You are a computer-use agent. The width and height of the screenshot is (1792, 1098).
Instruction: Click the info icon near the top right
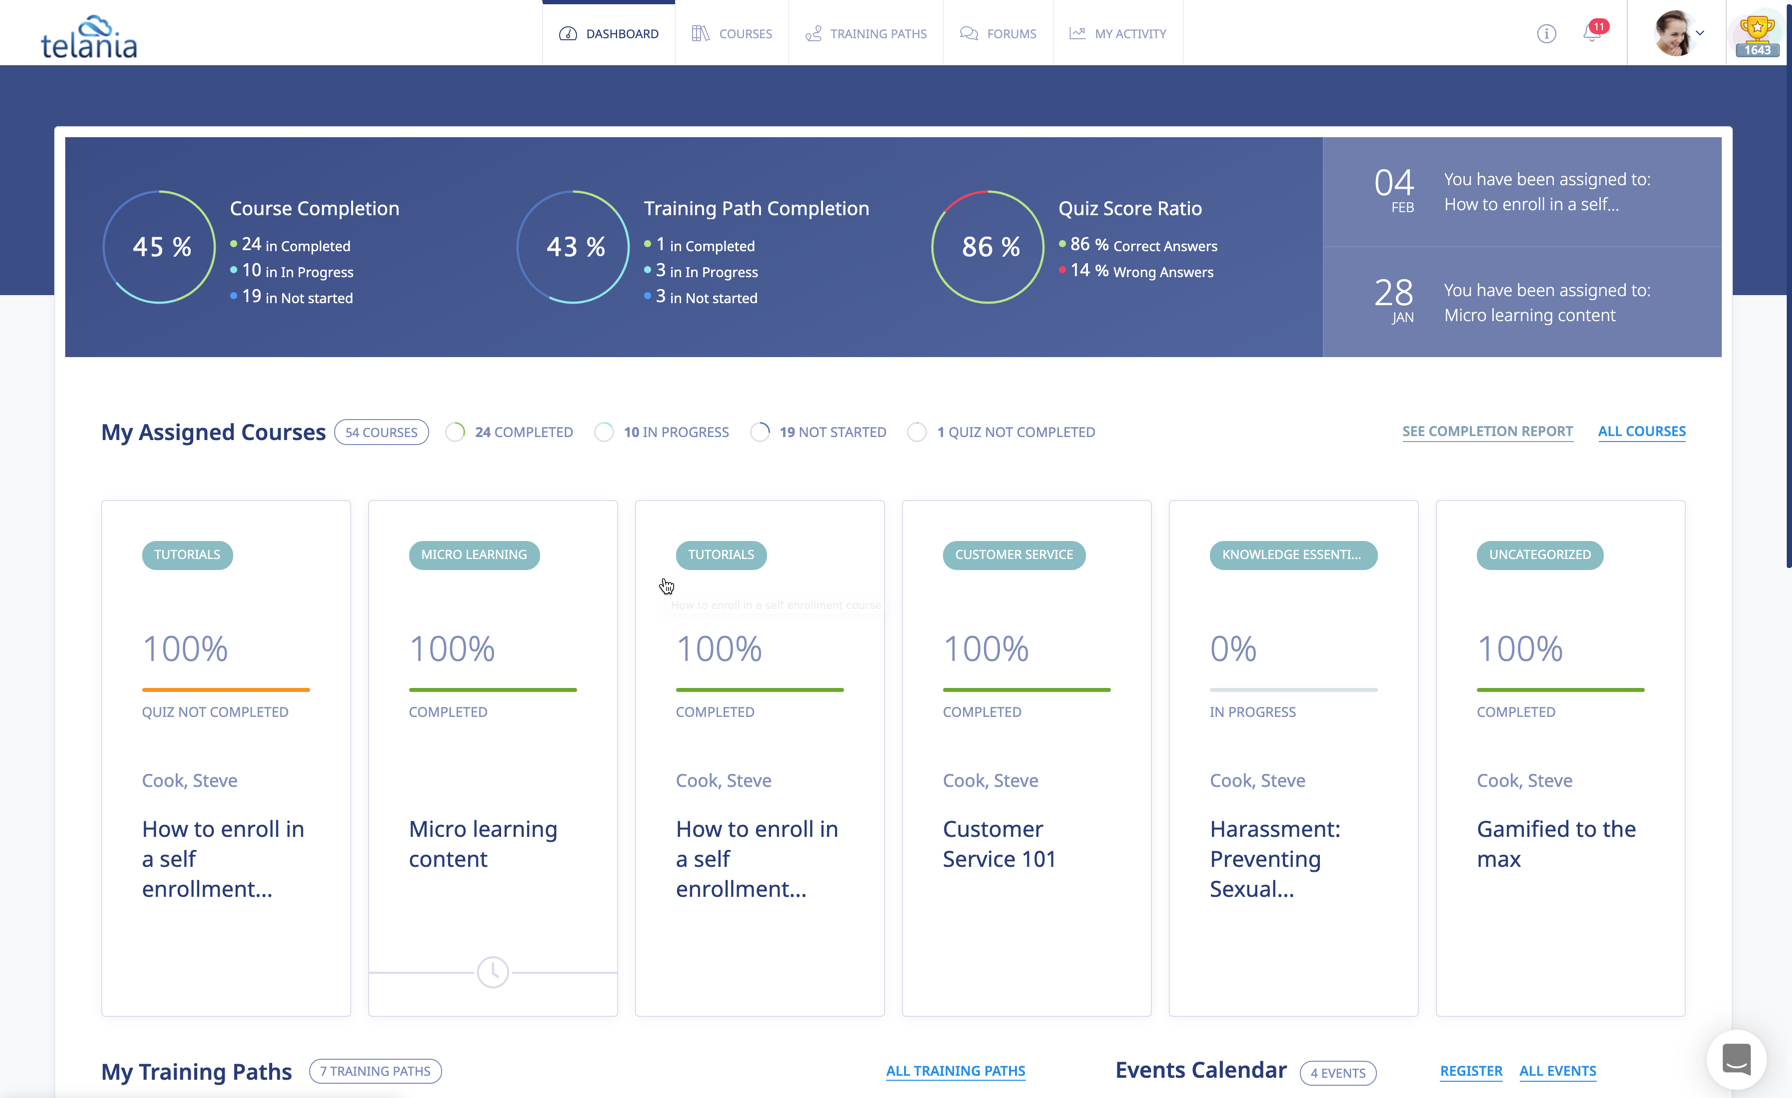click(1546, 33)
